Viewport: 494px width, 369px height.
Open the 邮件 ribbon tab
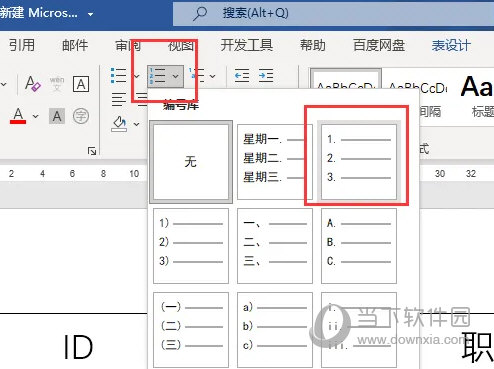75,45
